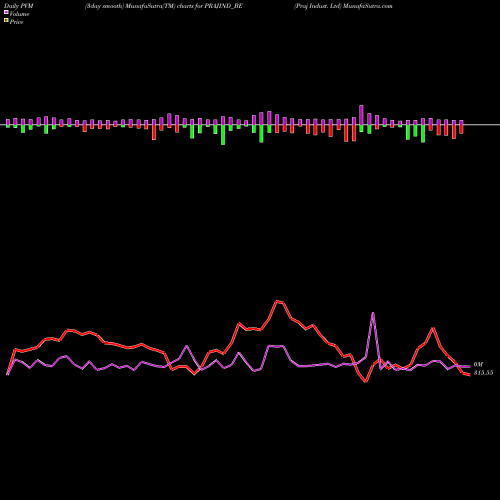500x500 pixels.
Task: Click the purple Volume legend swatch
Action: point(6,12)
